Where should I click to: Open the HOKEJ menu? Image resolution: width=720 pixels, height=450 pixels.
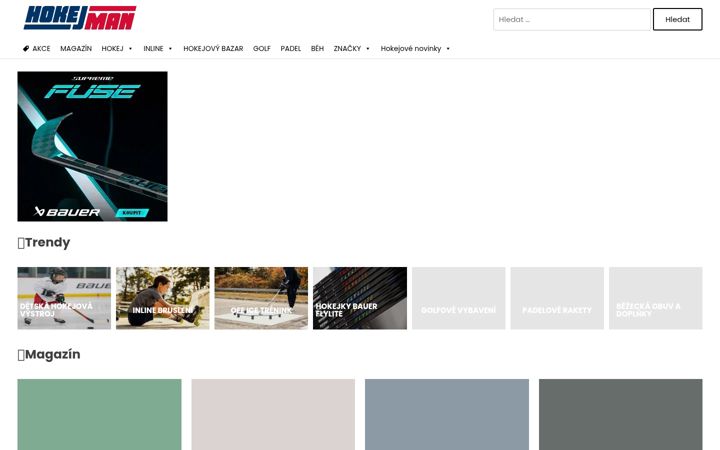pyautogui.click(x=112, y=49)
